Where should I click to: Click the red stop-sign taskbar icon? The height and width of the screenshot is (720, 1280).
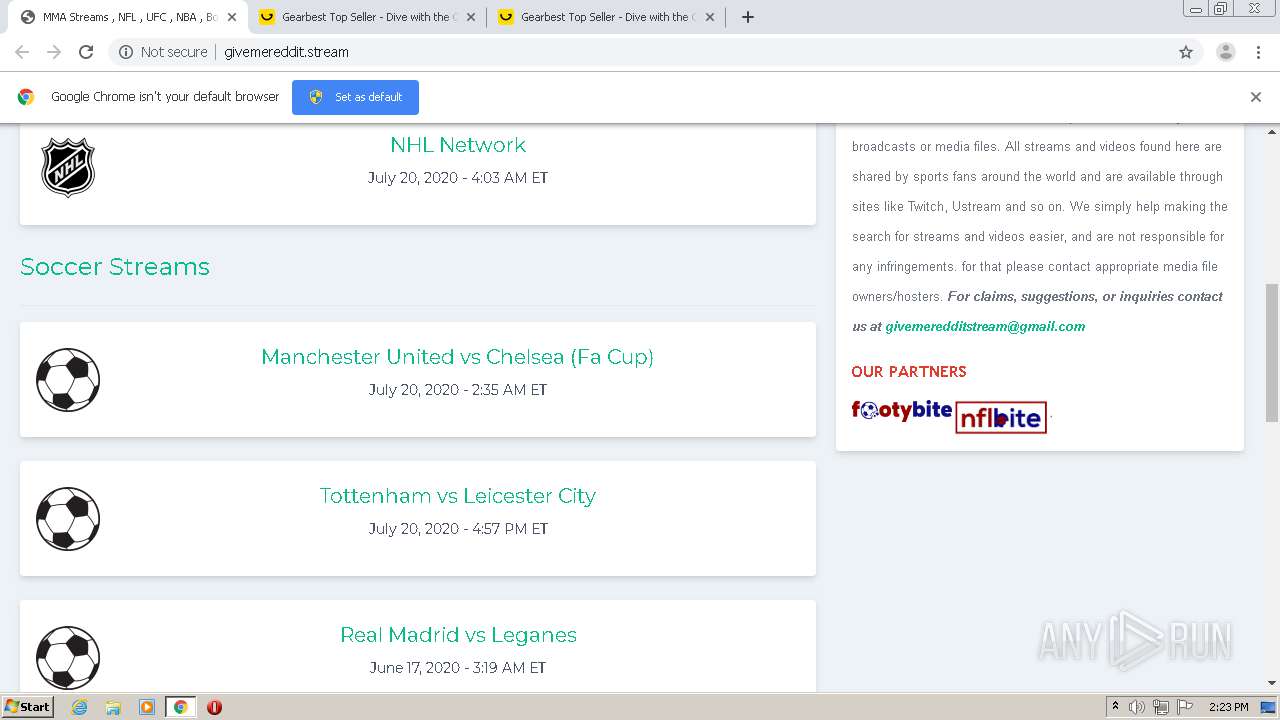coord(214,707)
